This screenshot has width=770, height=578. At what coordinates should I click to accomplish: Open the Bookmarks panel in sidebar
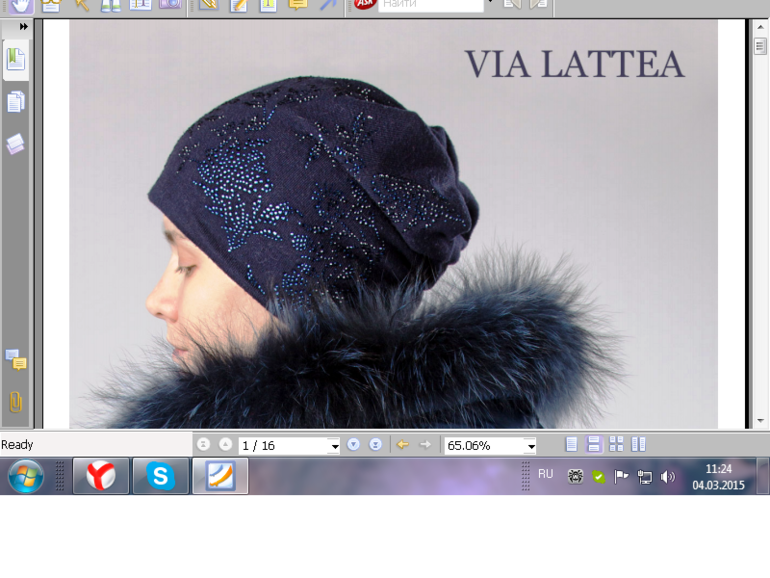(16, 59)
